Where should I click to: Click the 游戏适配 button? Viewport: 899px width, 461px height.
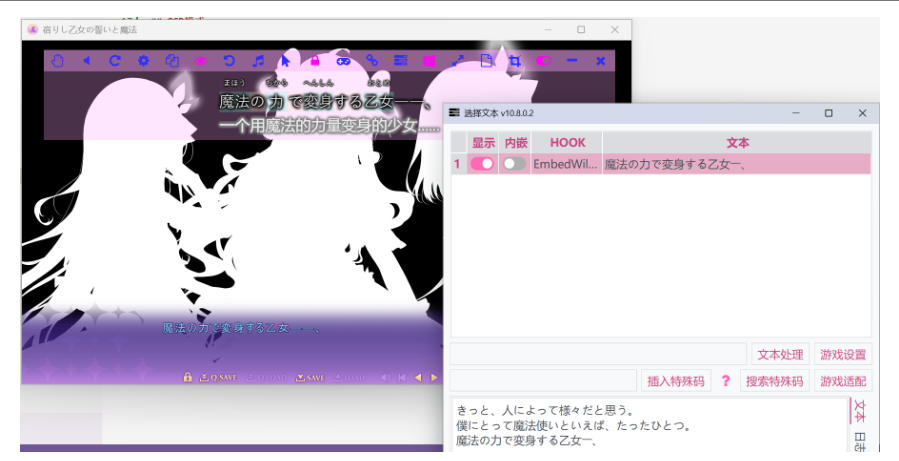(x=843, y=381)
